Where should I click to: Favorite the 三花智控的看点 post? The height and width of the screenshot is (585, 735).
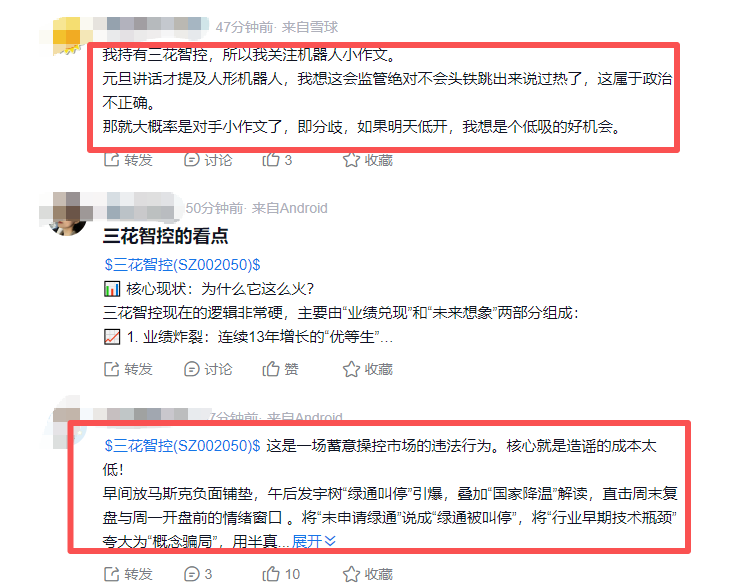pos(368,369)
